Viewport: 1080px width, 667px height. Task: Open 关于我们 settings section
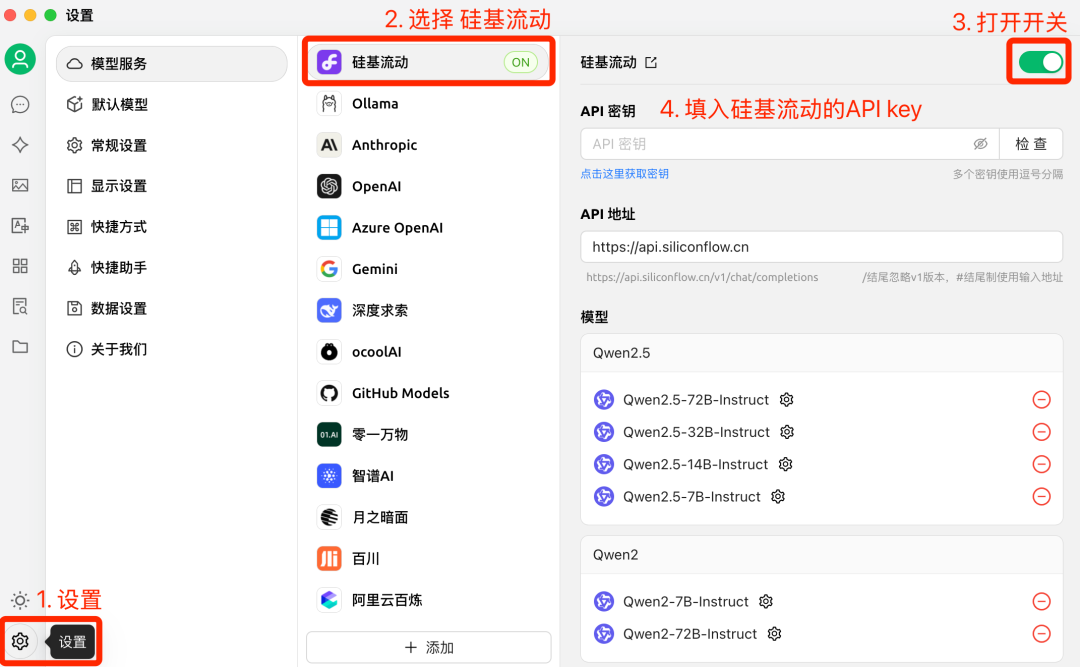[x=172, y=349]
